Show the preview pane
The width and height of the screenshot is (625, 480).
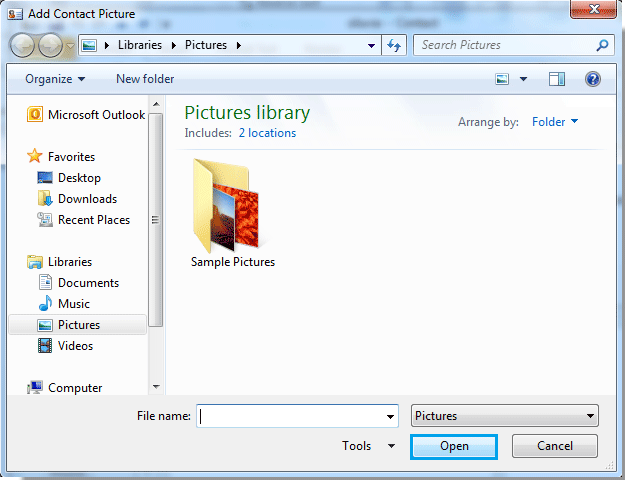pos(556,79)
